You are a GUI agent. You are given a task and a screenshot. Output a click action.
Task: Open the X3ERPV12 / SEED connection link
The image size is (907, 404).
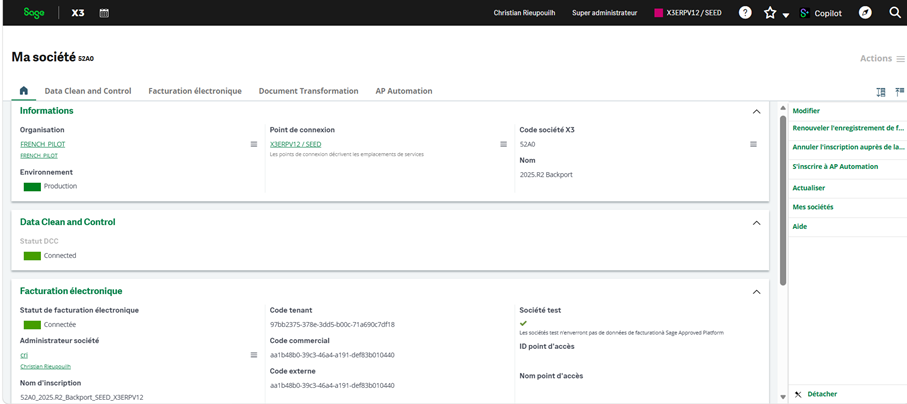click(296, 145)
